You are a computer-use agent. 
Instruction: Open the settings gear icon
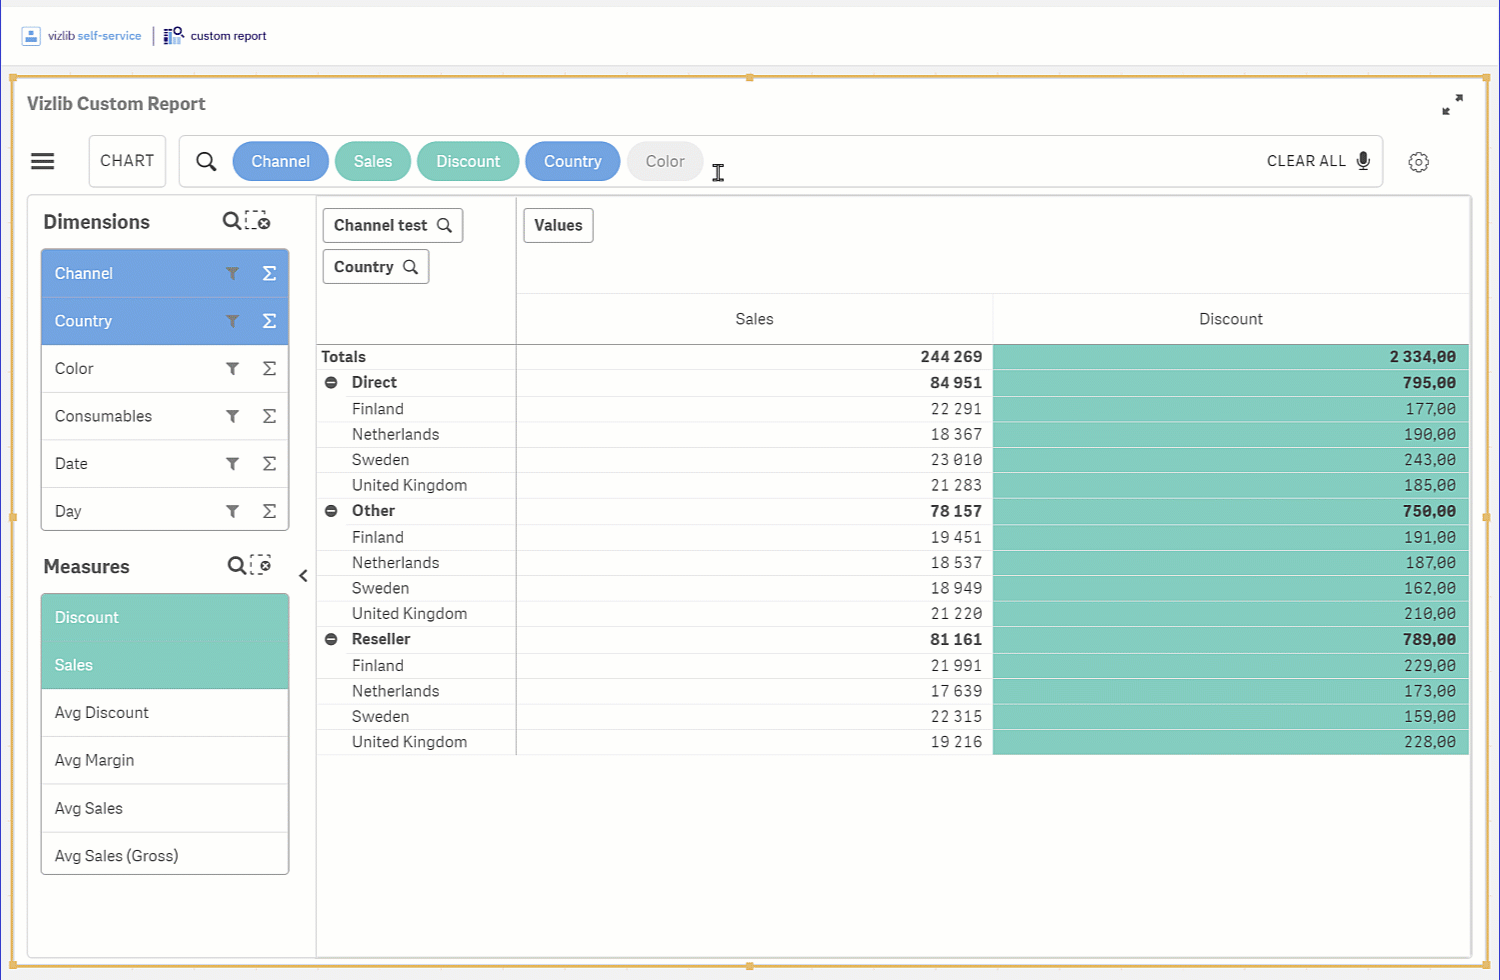pyautogui.click(x=1418, y=162)
